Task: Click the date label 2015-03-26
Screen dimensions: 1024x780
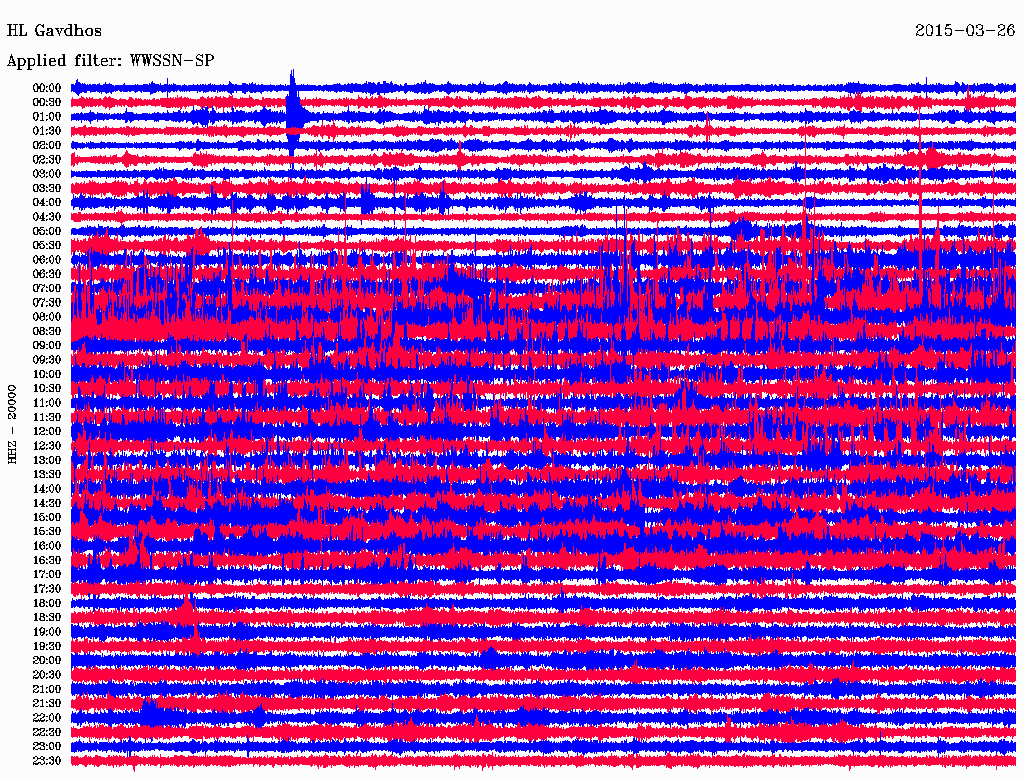Action: tap(965, 31)
